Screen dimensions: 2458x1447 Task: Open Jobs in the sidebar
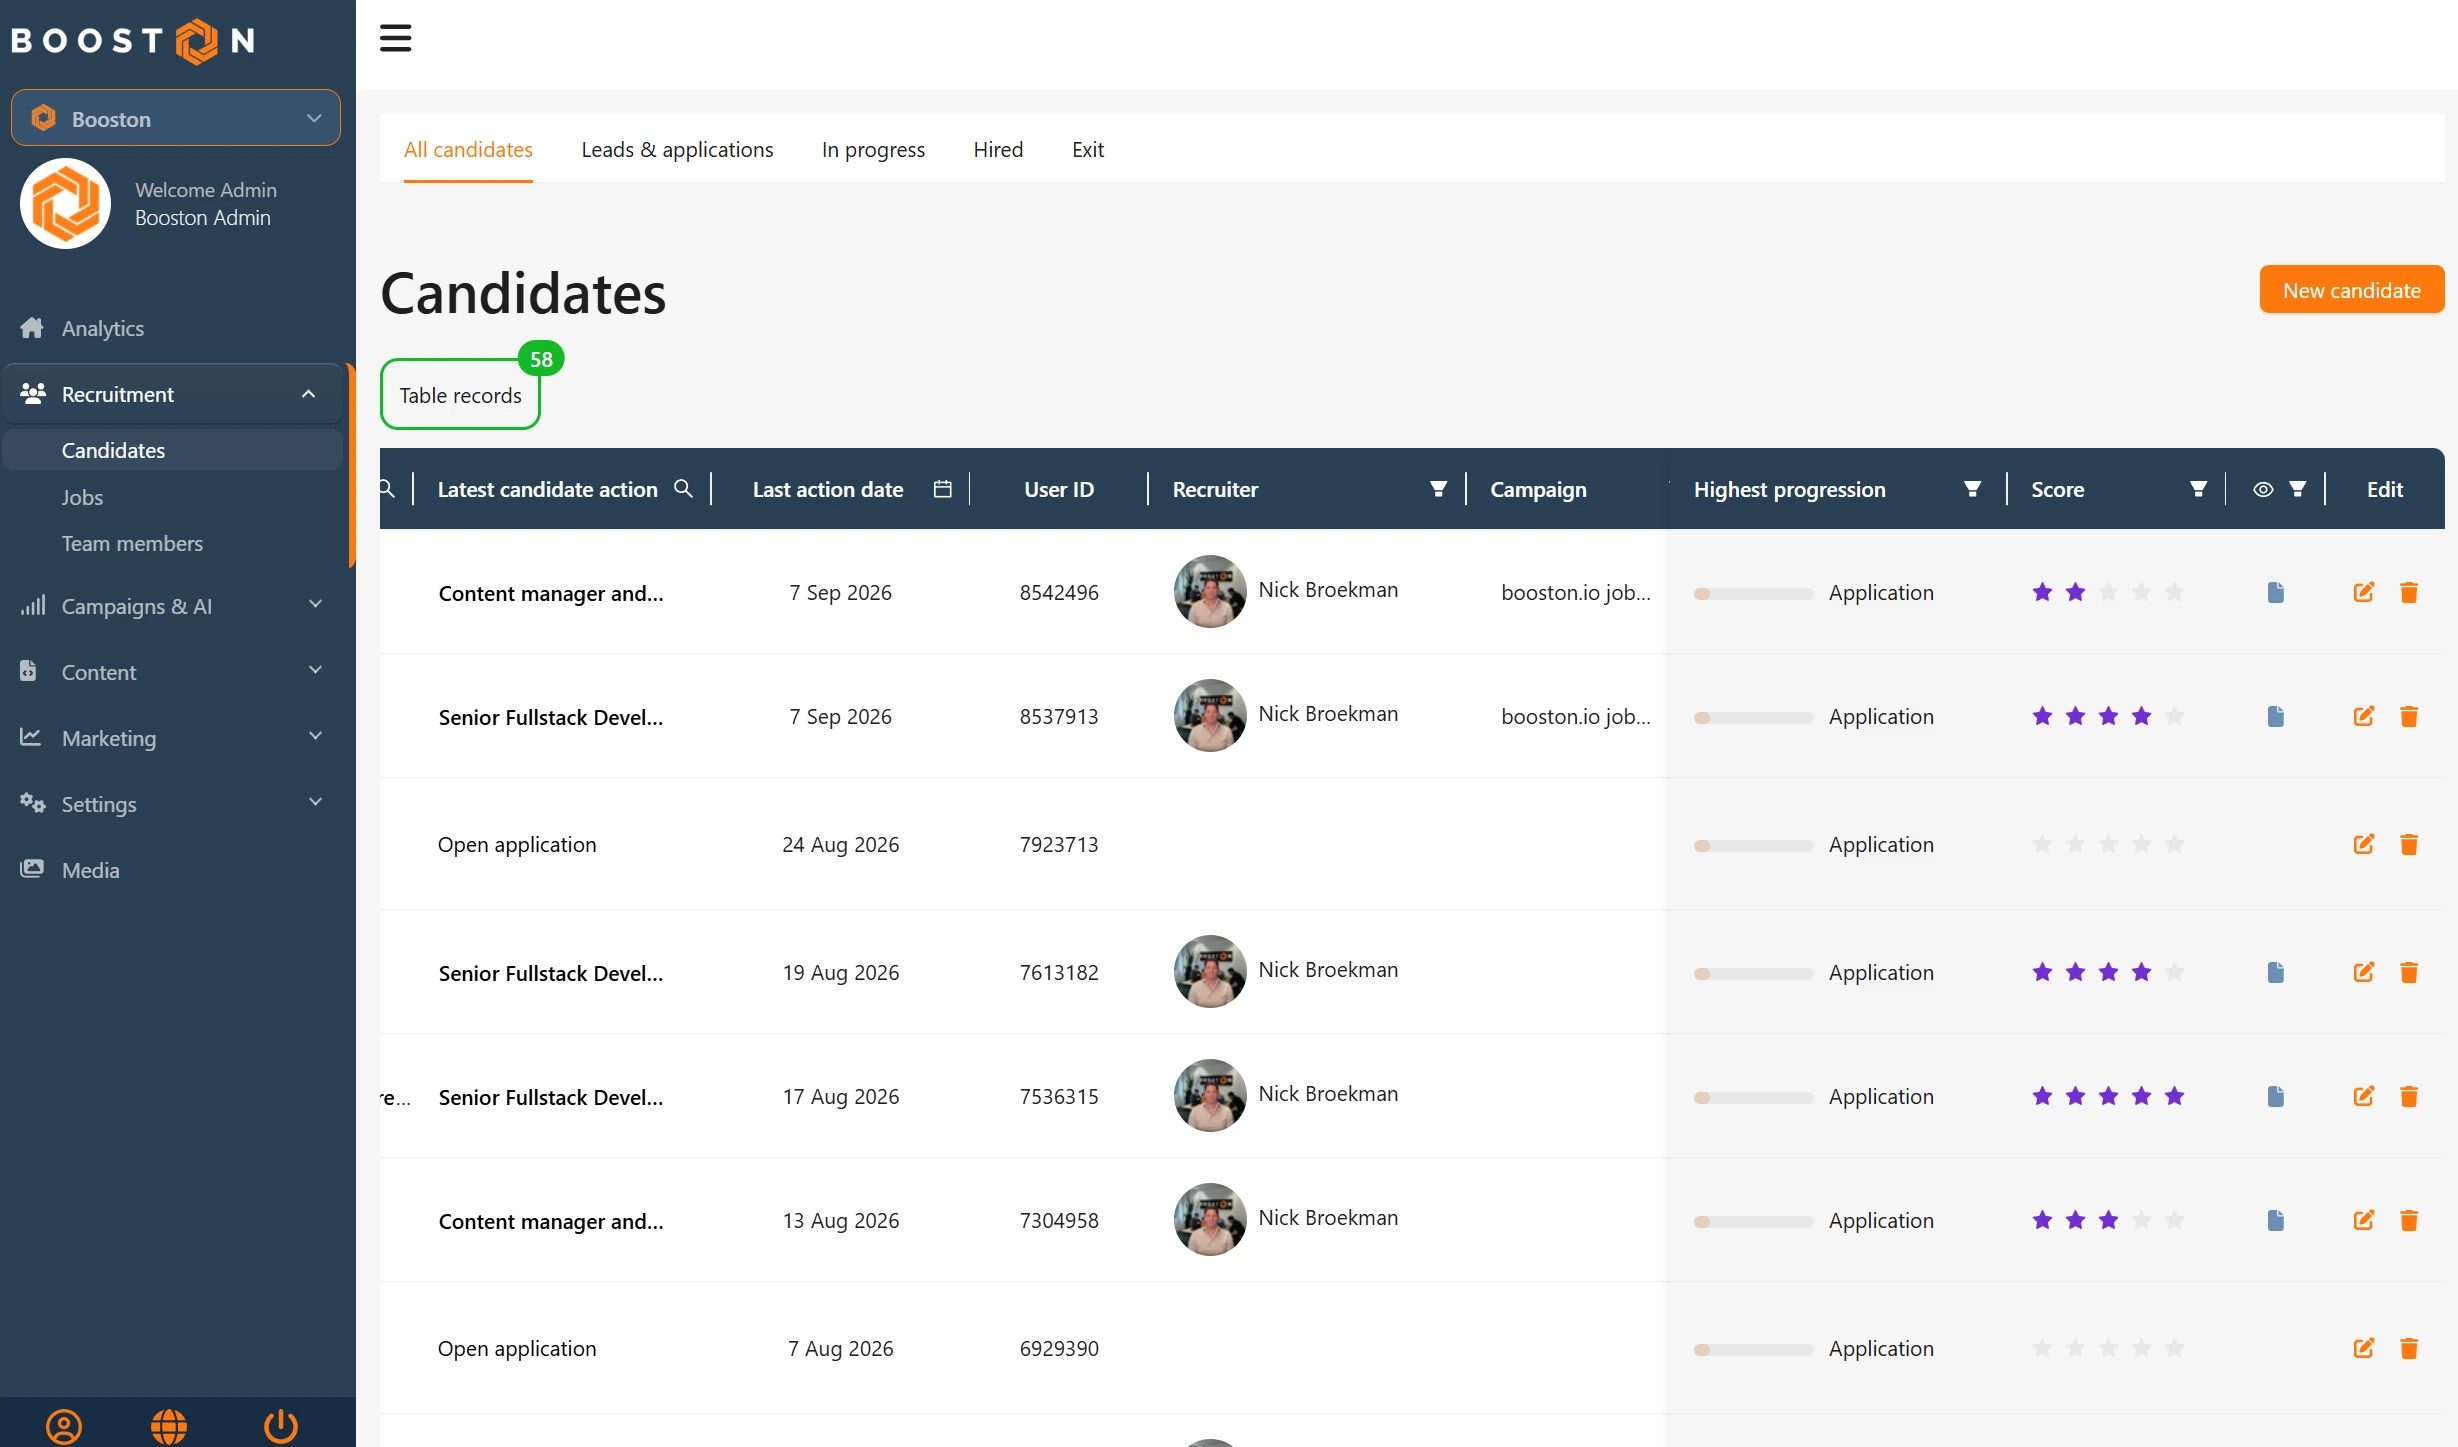coord(82,497)
